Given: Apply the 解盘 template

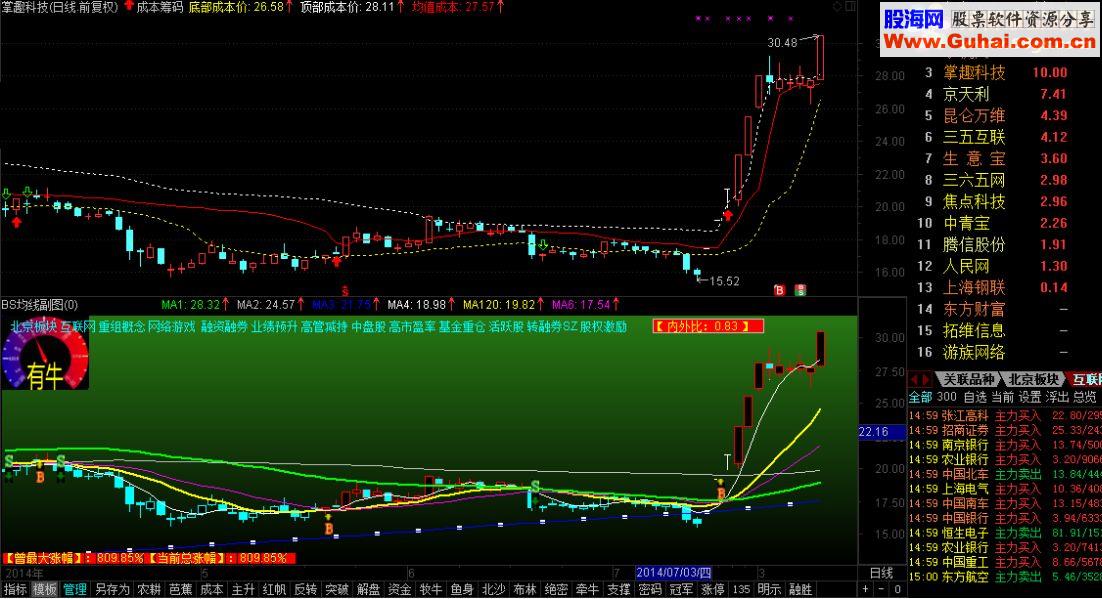Looking at the screenshot, I should click(x=368, y=589).
